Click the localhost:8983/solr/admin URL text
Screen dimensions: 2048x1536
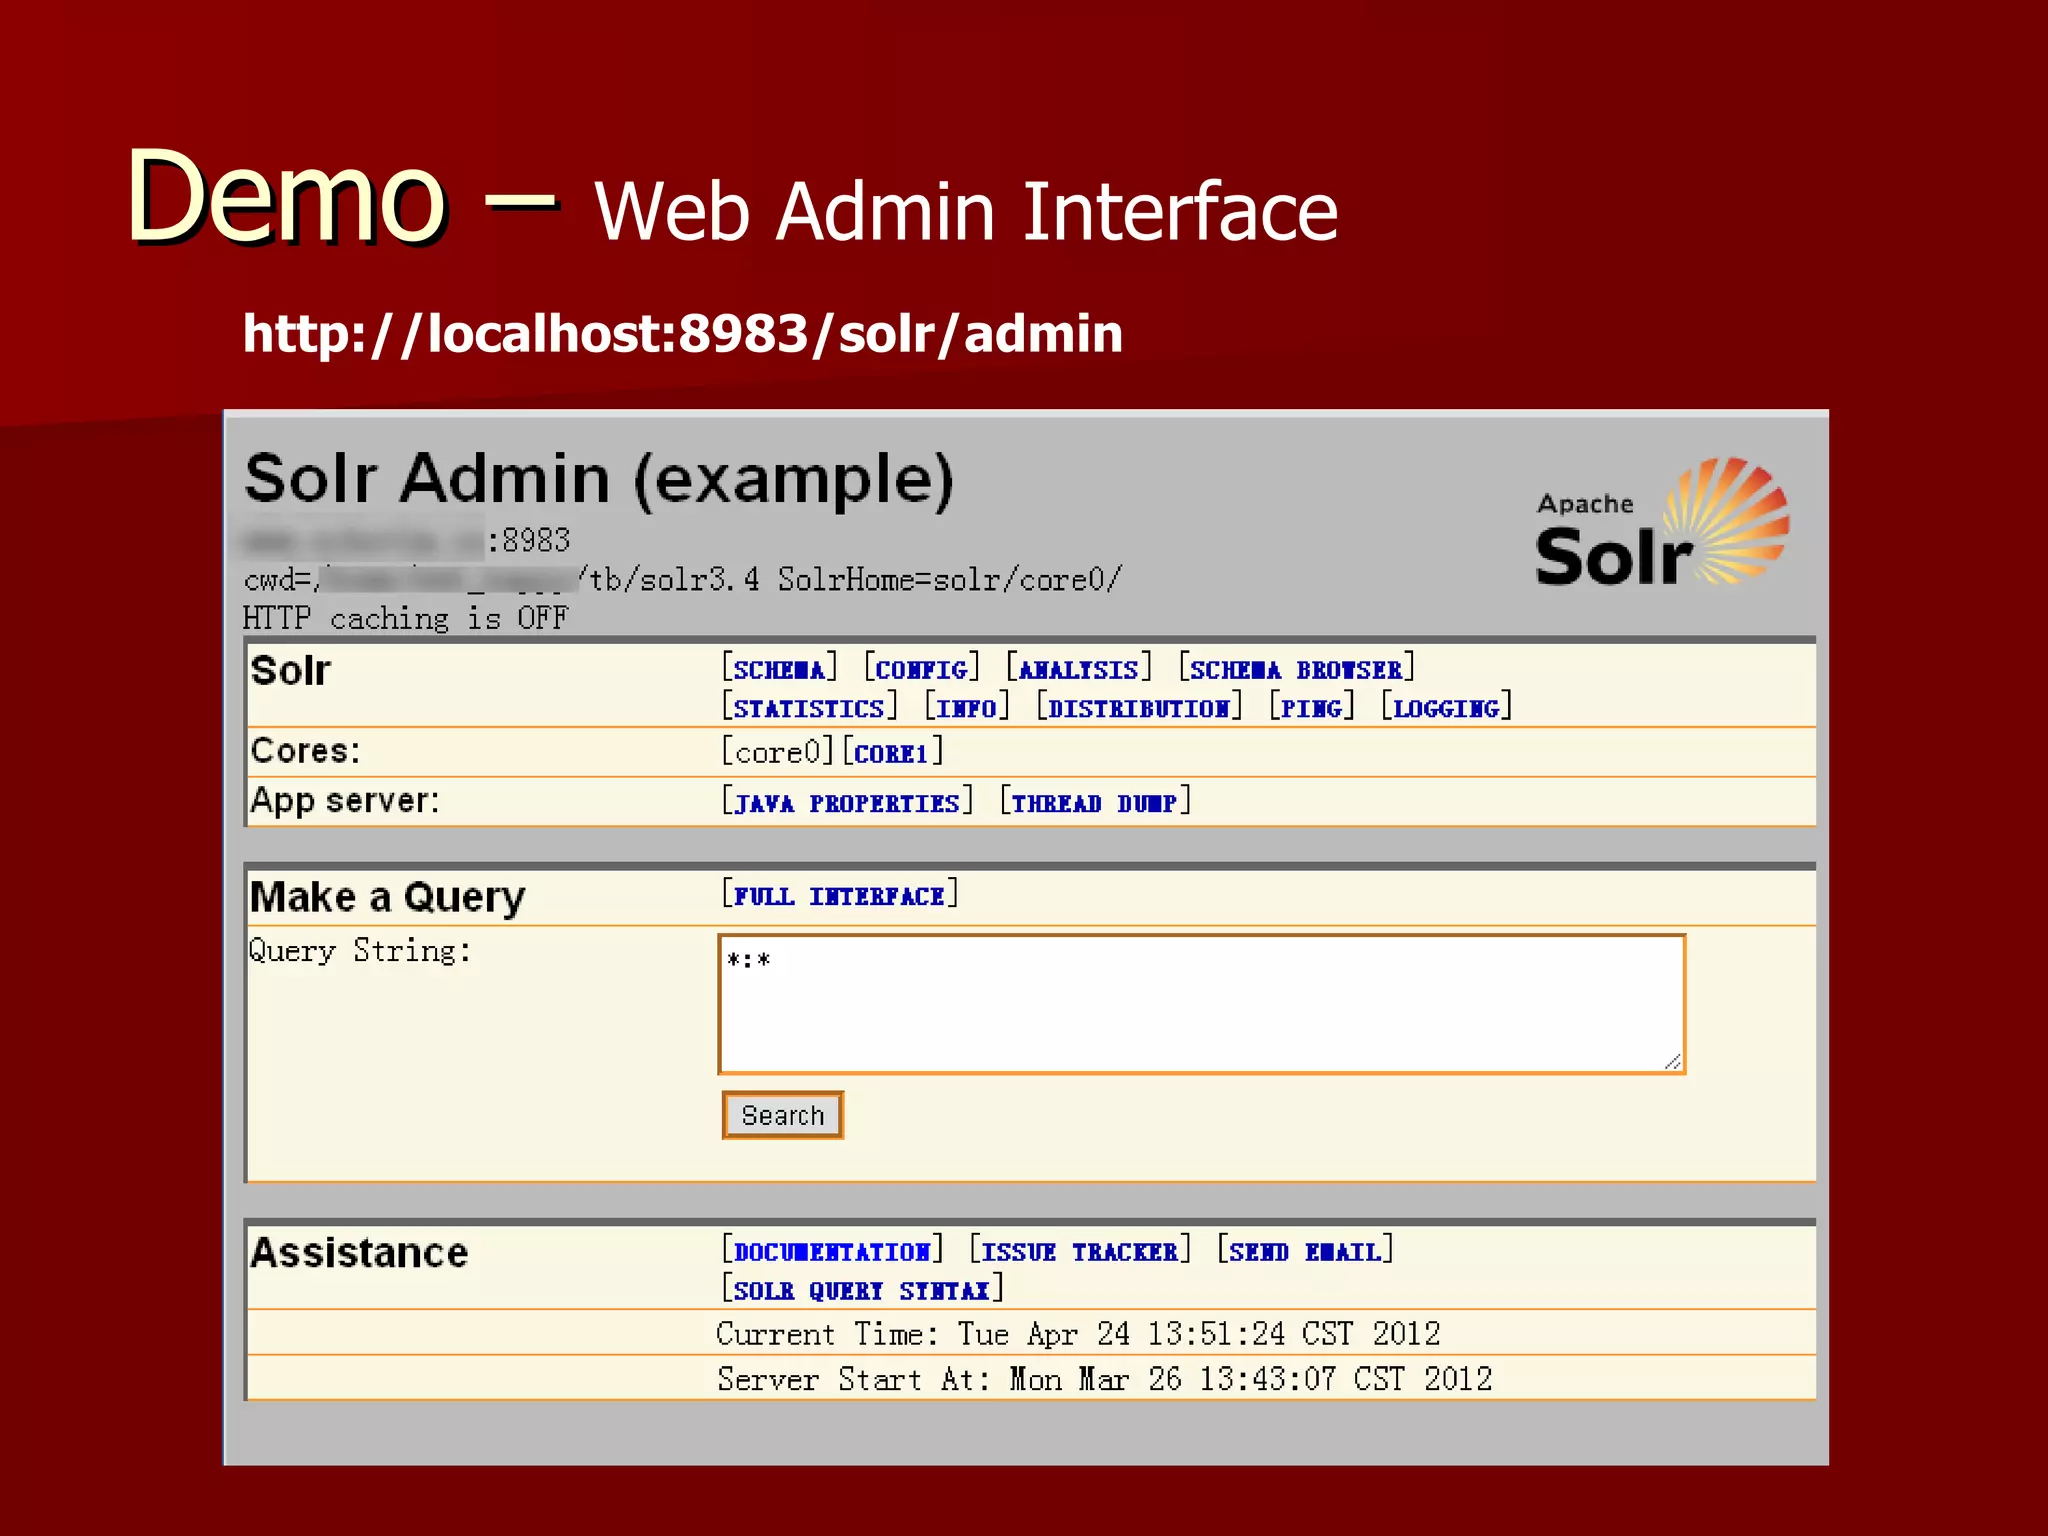[682, 333]
